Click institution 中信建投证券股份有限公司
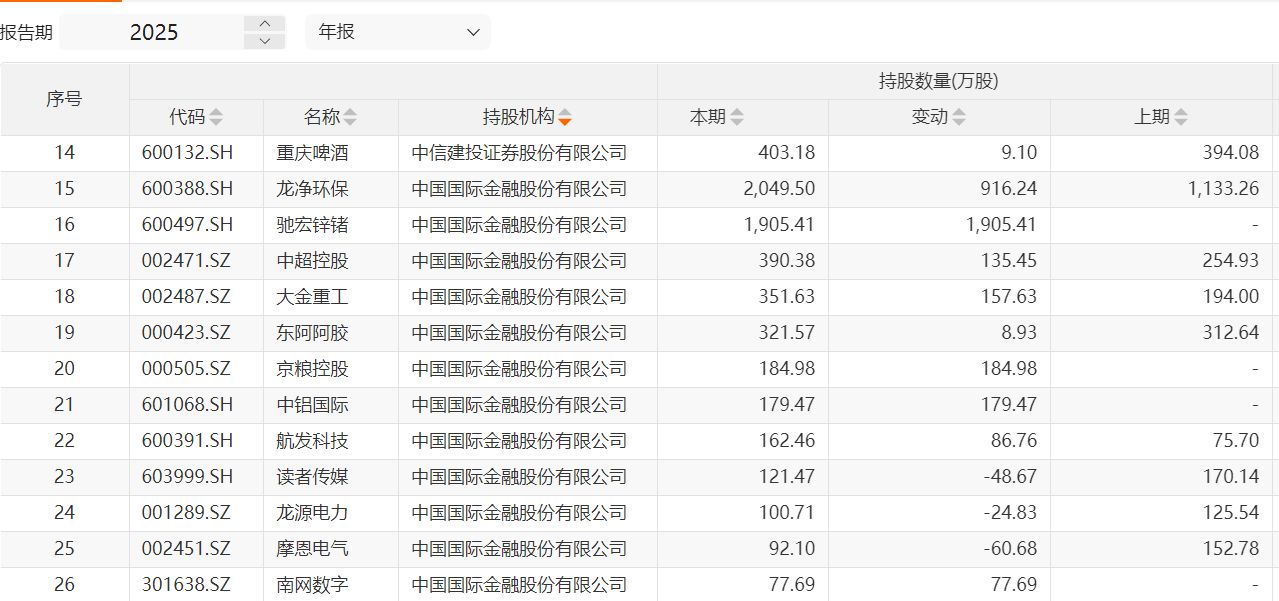 pos(519,153)
